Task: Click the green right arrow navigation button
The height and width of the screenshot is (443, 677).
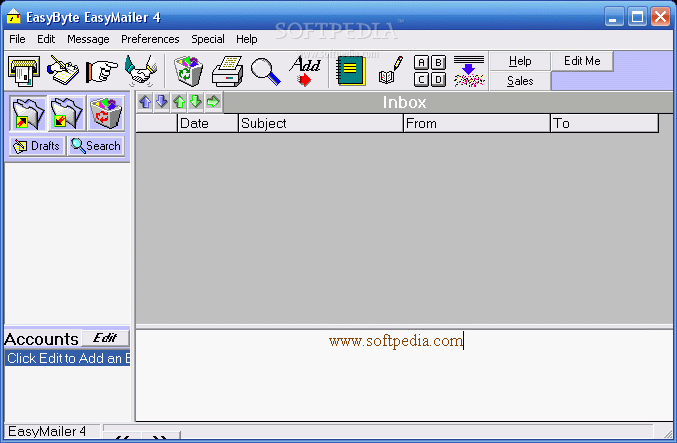Action: pos(213,102)
